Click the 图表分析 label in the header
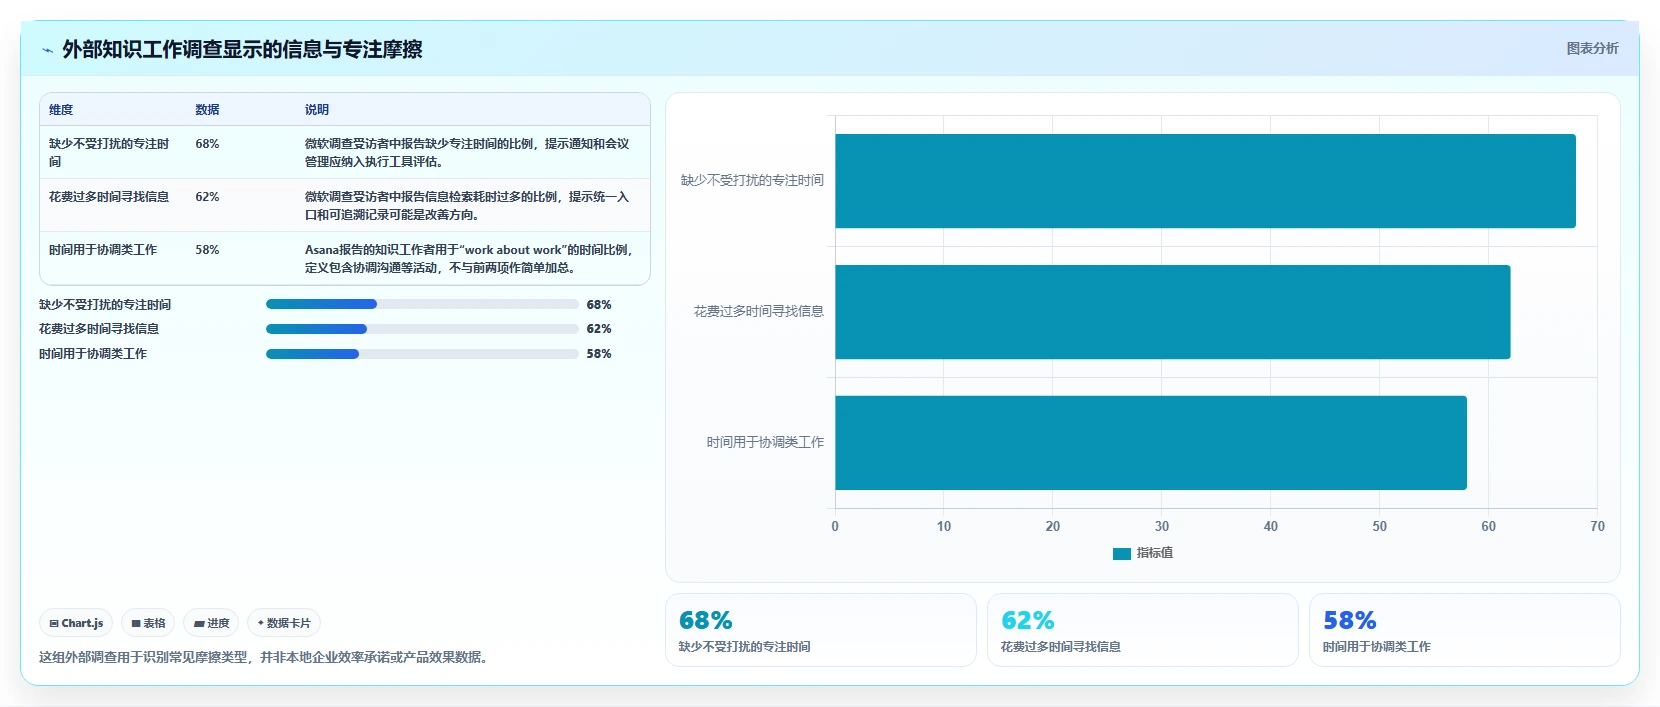The height and width of the screenshot is (707, 1660). point(1592,48)
